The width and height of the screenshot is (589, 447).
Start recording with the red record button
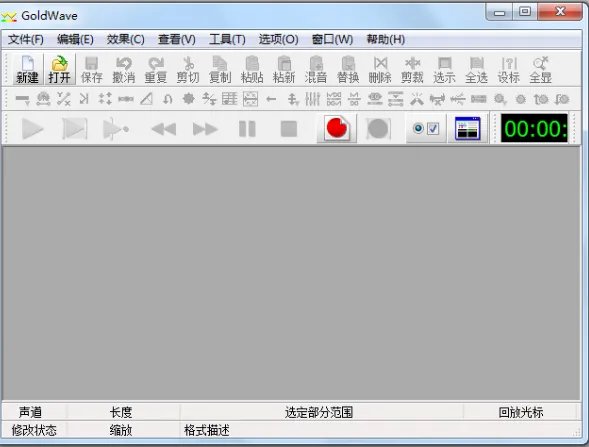pyautogui.click(x=337, y=128)
